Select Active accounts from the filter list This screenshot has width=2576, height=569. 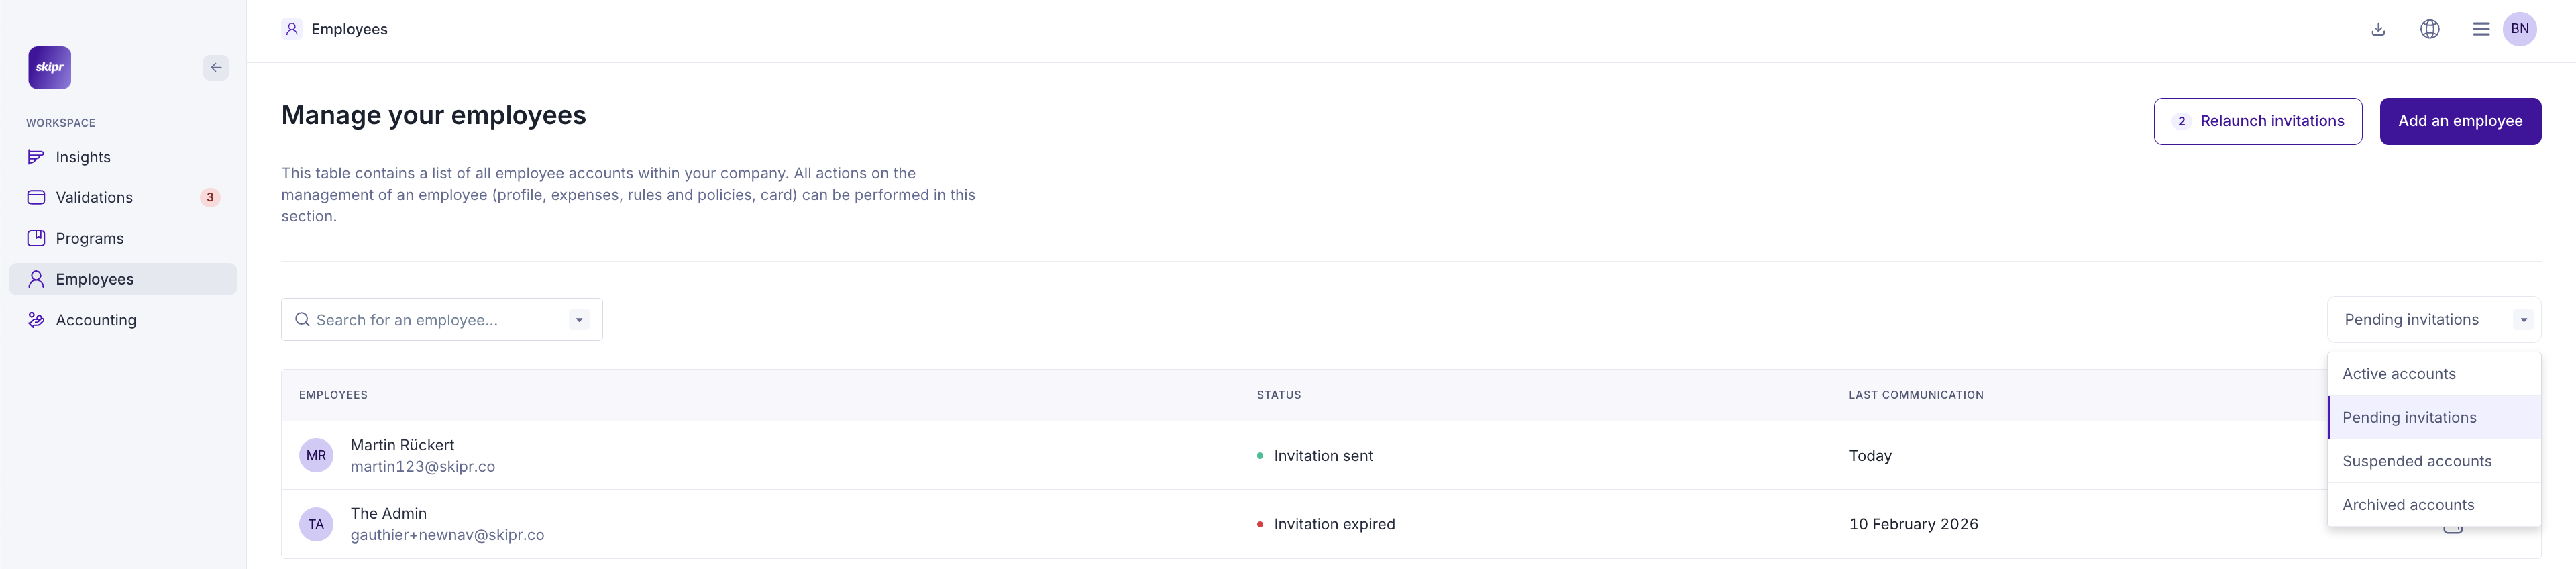pyautogui.click(x=2398, y=374)
